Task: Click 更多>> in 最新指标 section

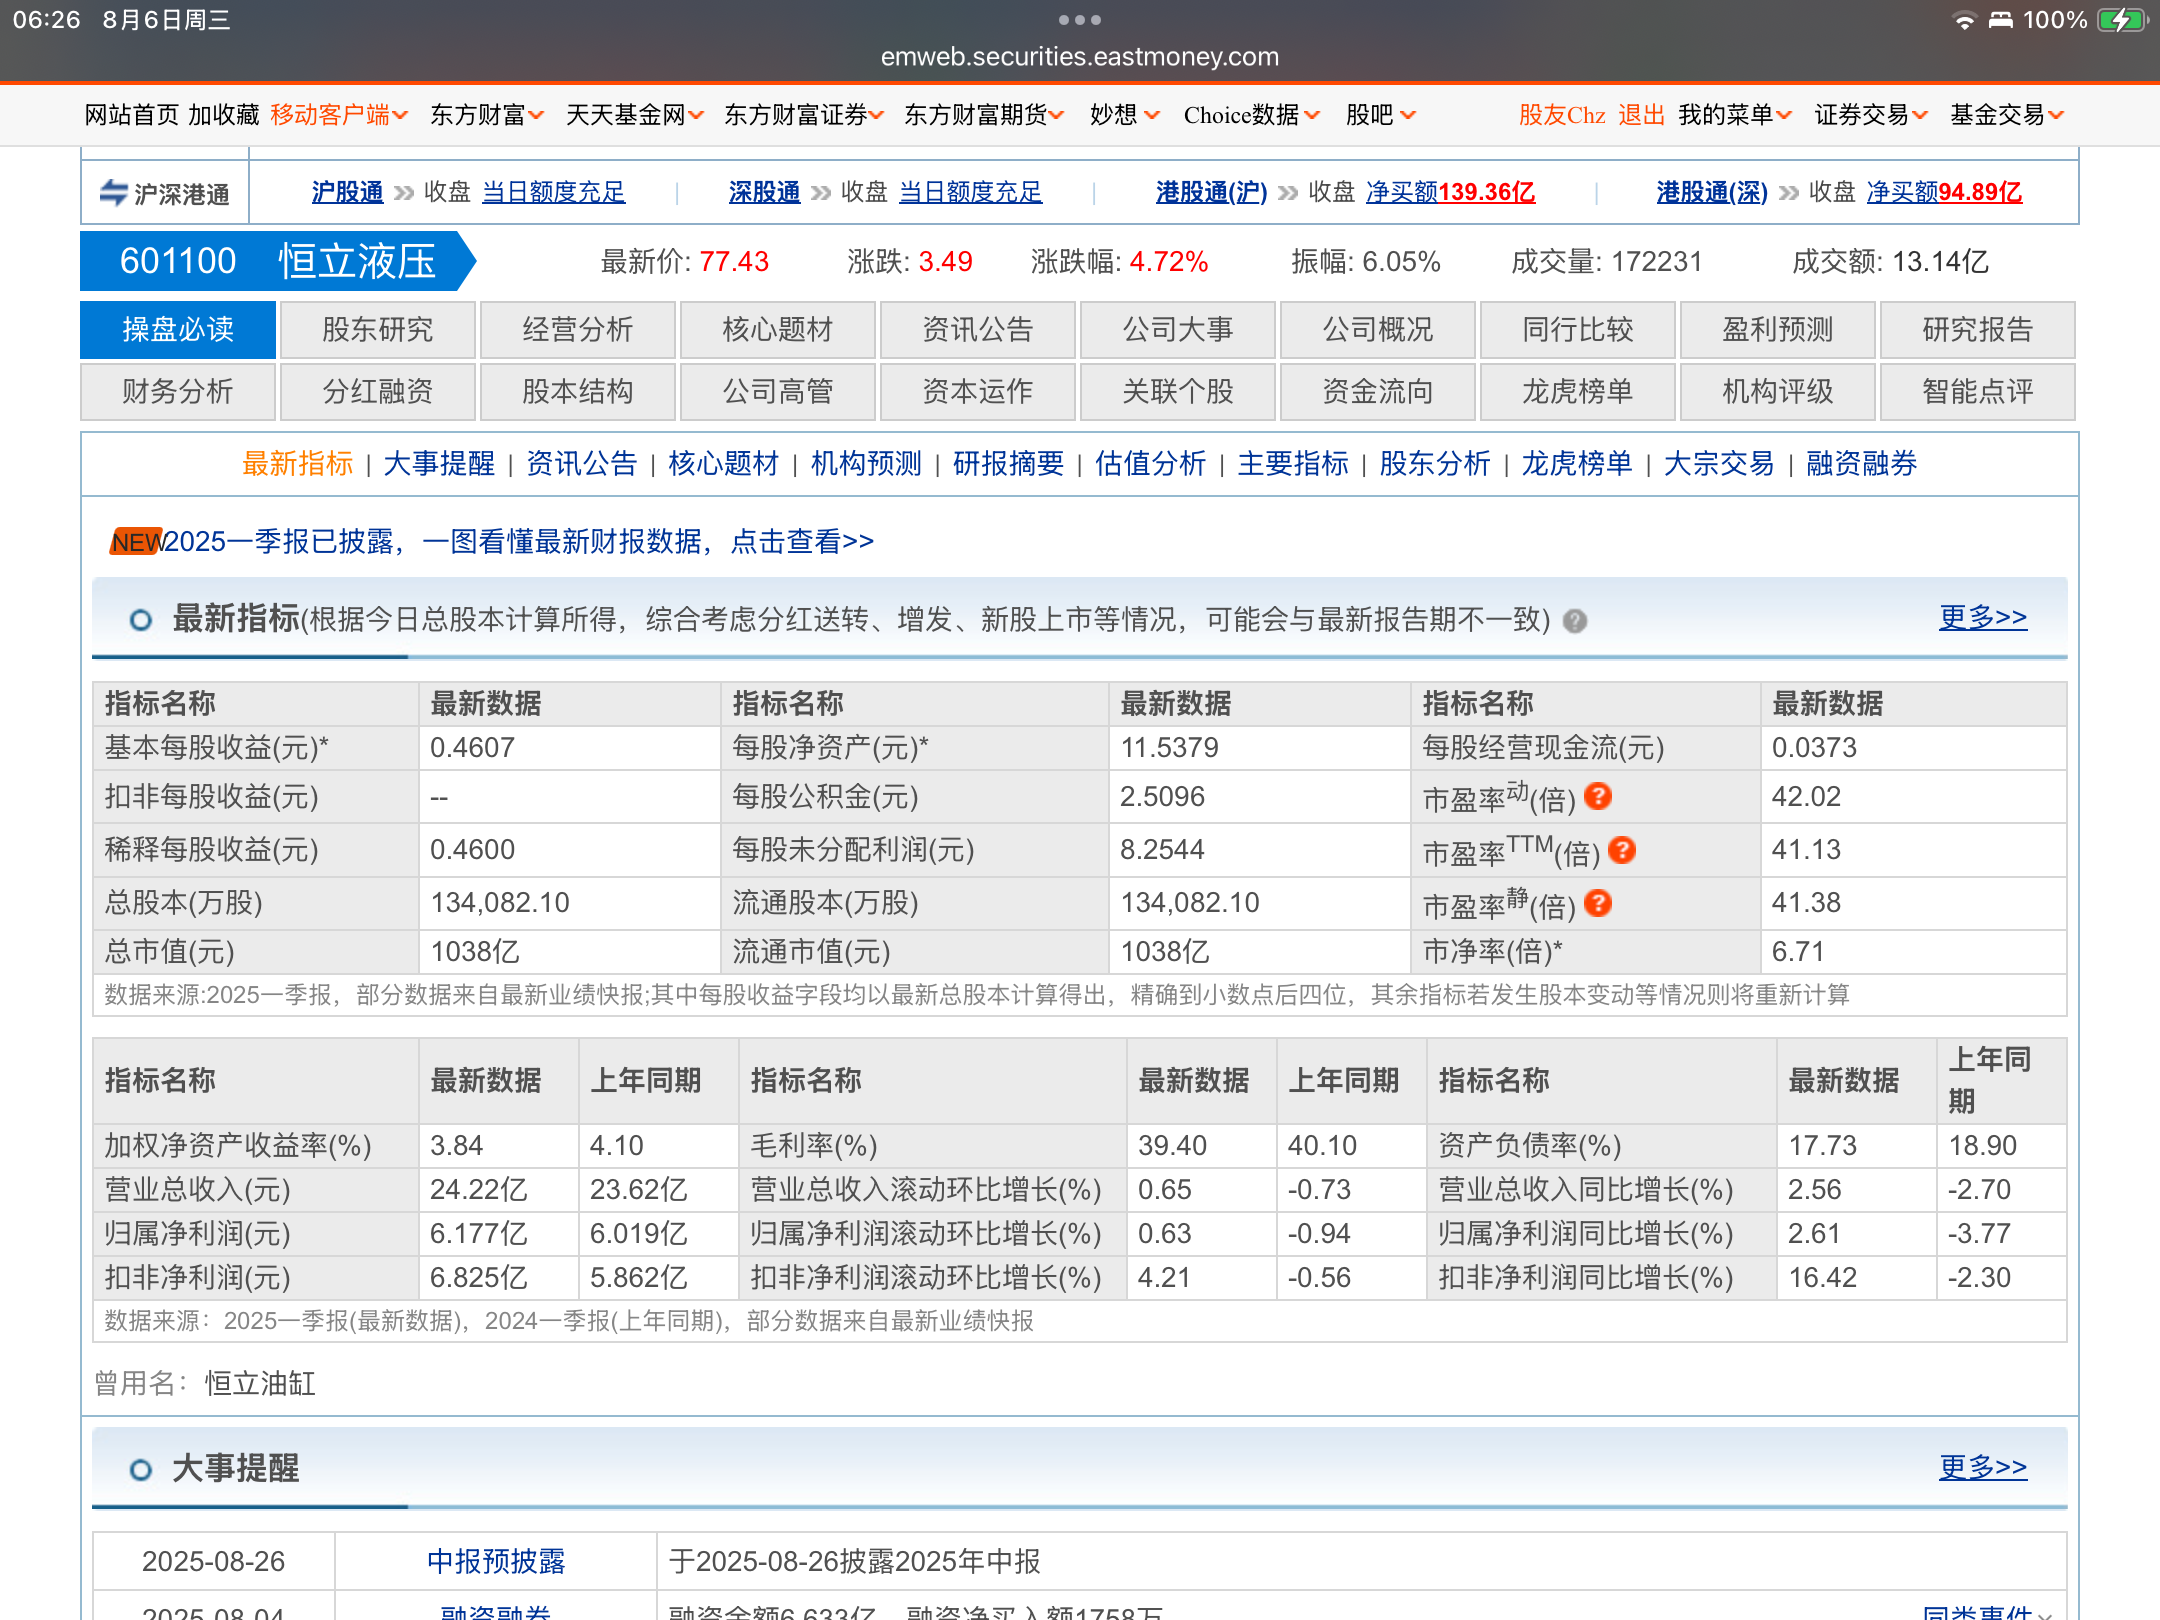Action: [1983, 617]
